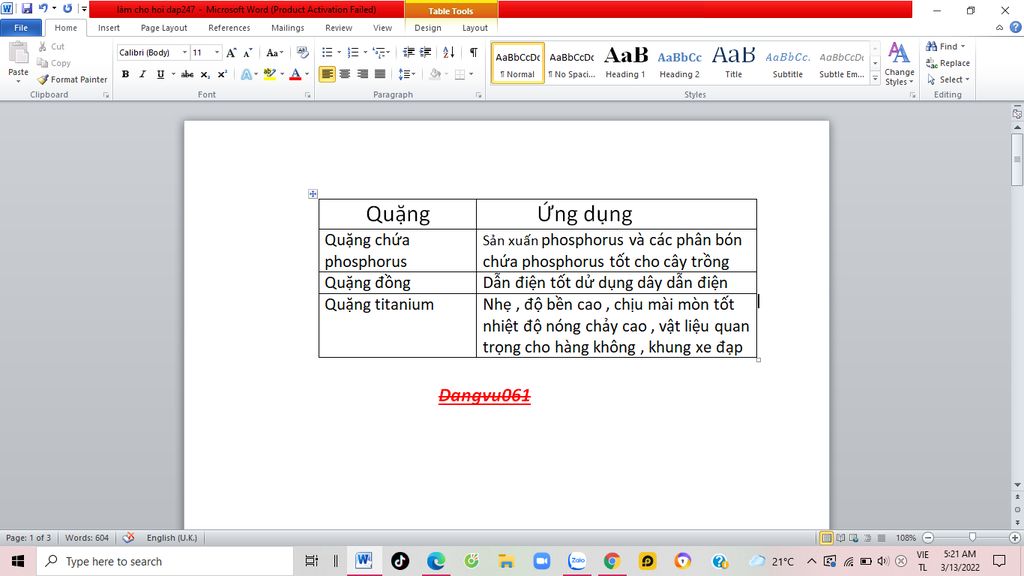Screen dimensions: 1024x576
Task: Open the Line Spacing dropdown
Action: click(x=407, y=74)
